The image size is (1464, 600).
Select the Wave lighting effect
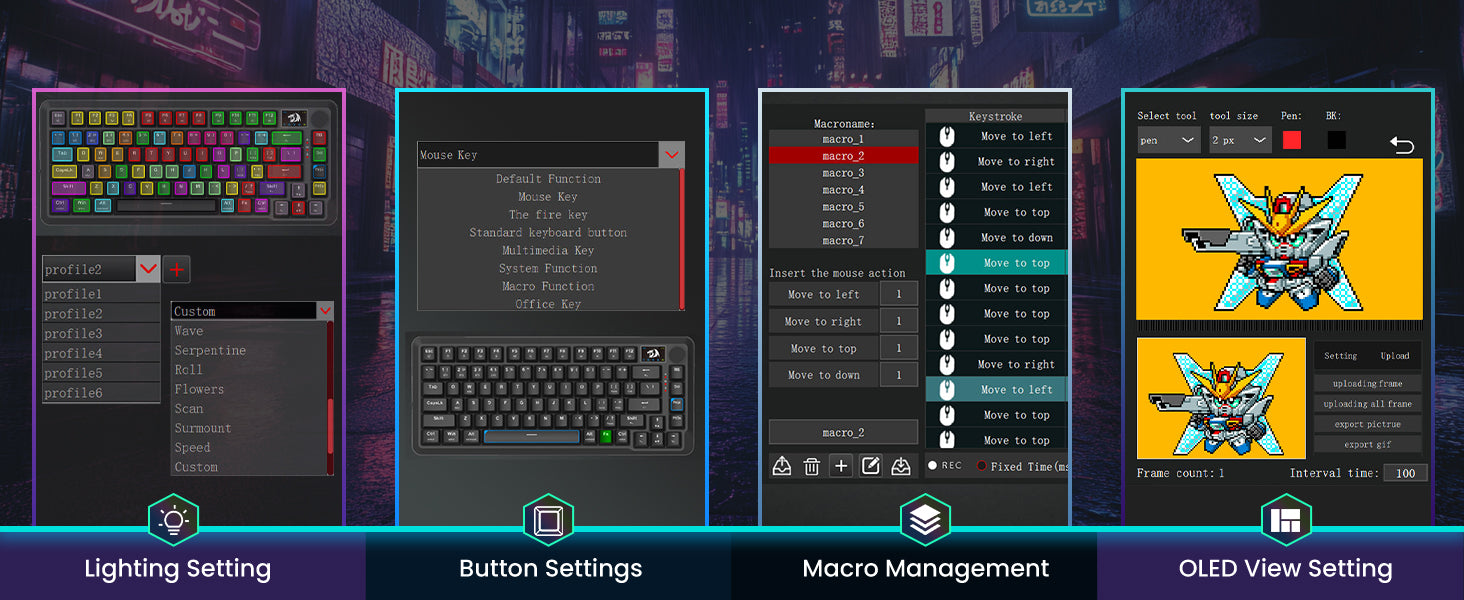[x=189, y=331]
